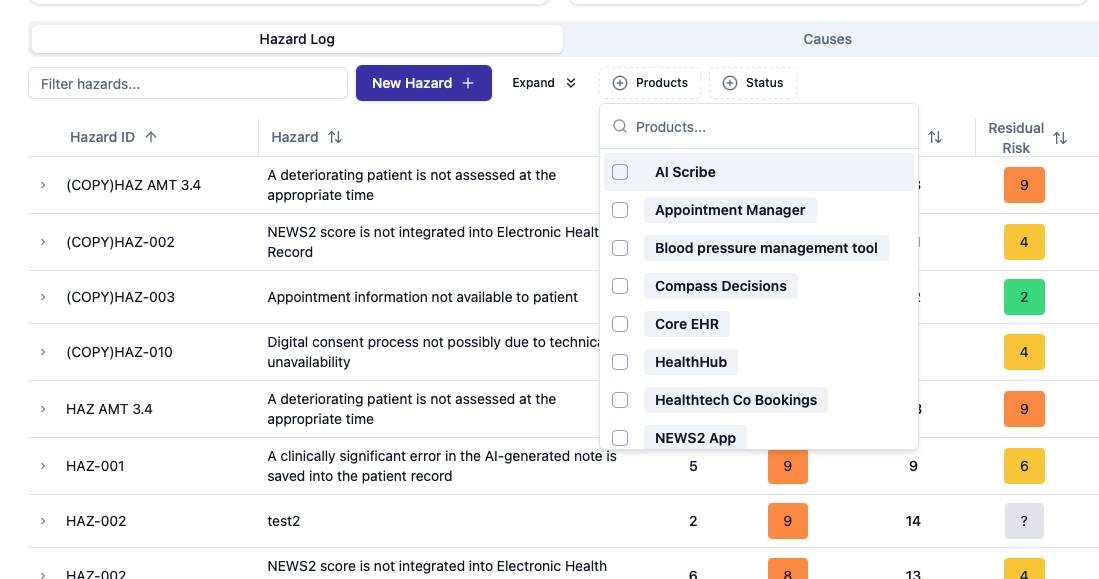Click the value 14 in test2 row
1099x579 pixels.
pyautogui.click(x=913, y=521)
